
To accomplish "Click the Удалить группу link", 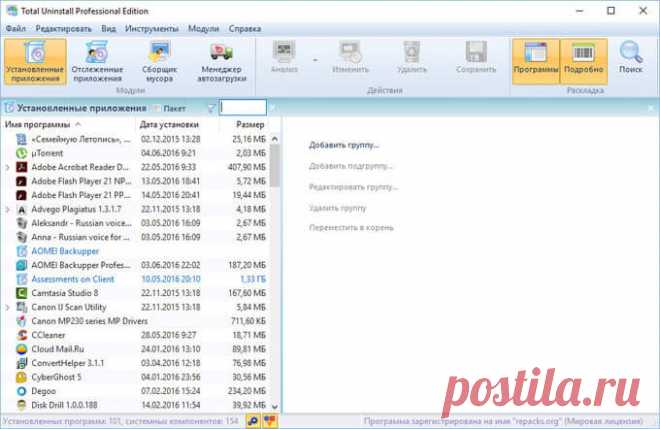I will pos(338,208).
